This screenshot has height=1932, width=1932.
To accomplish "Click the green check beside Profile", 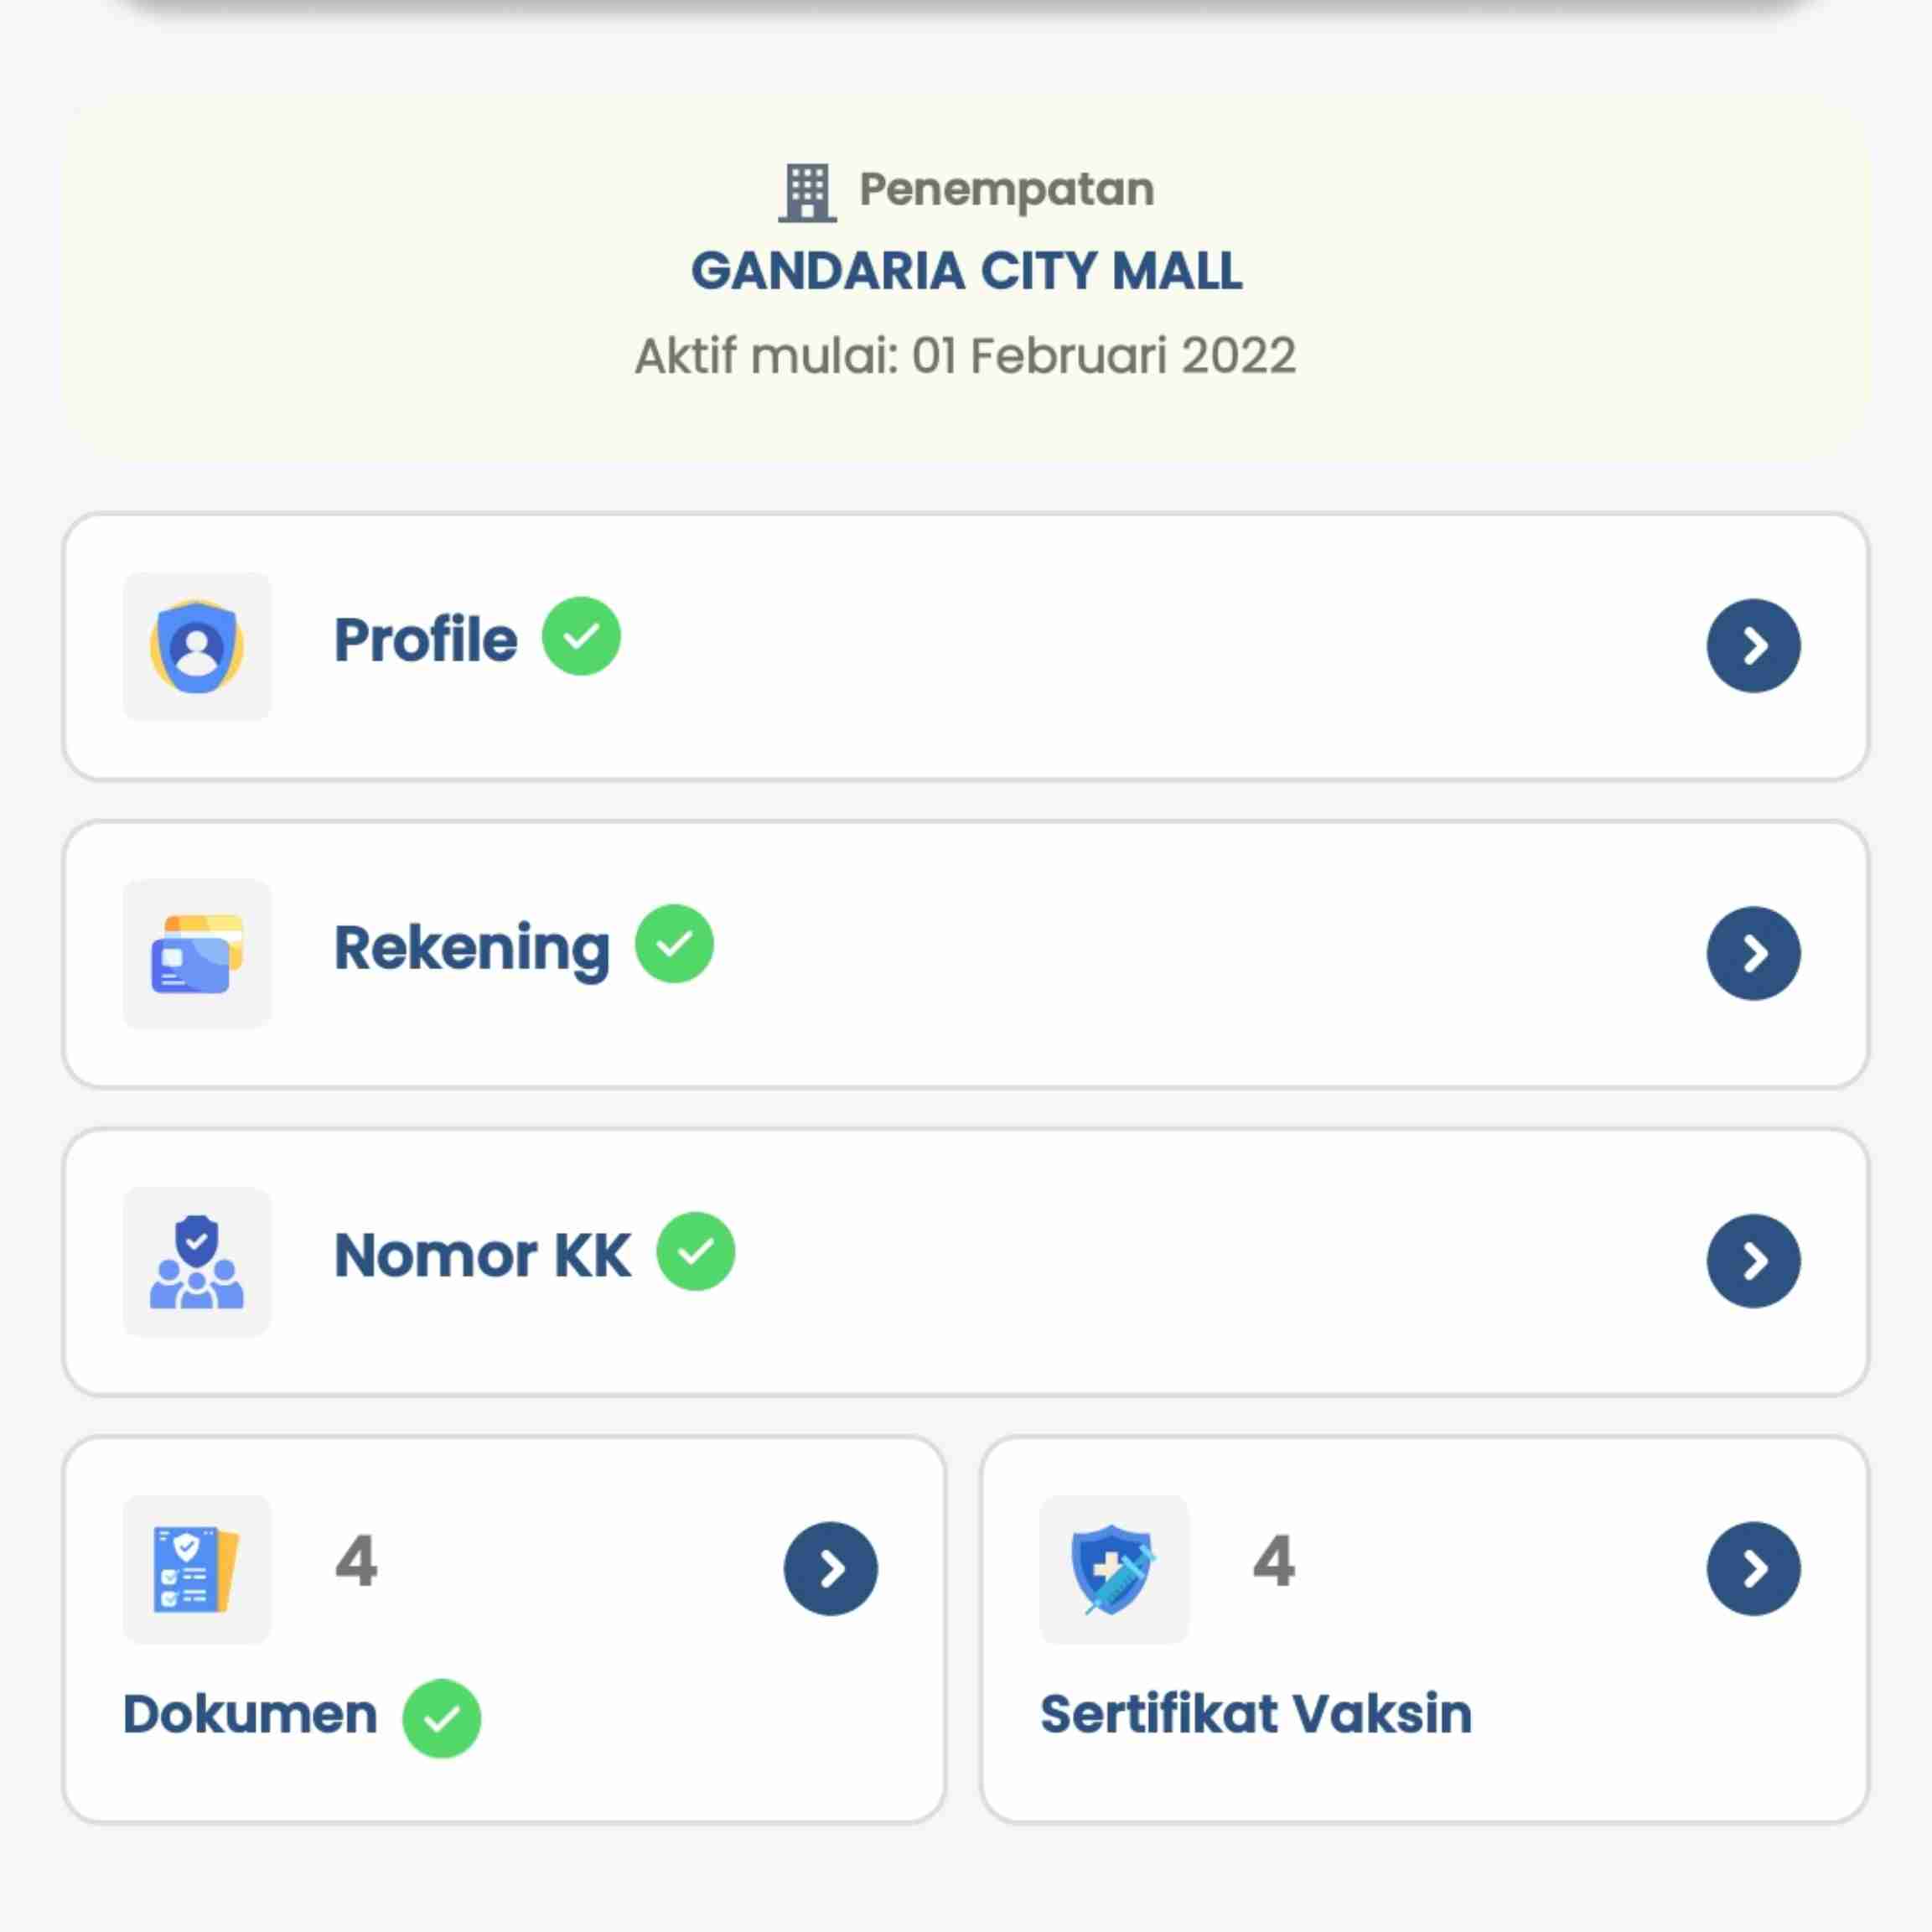I will (x=581, y=636).
